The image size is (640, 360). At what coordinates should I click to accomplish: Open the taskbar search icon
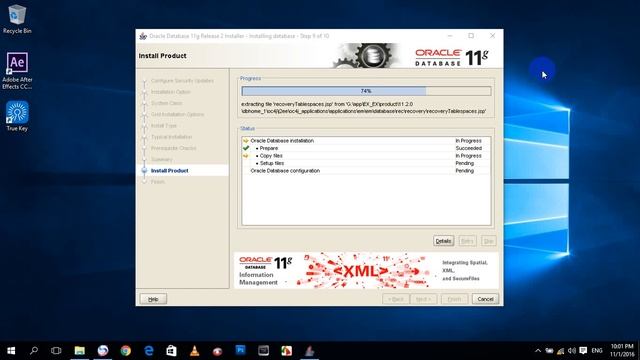34,351
